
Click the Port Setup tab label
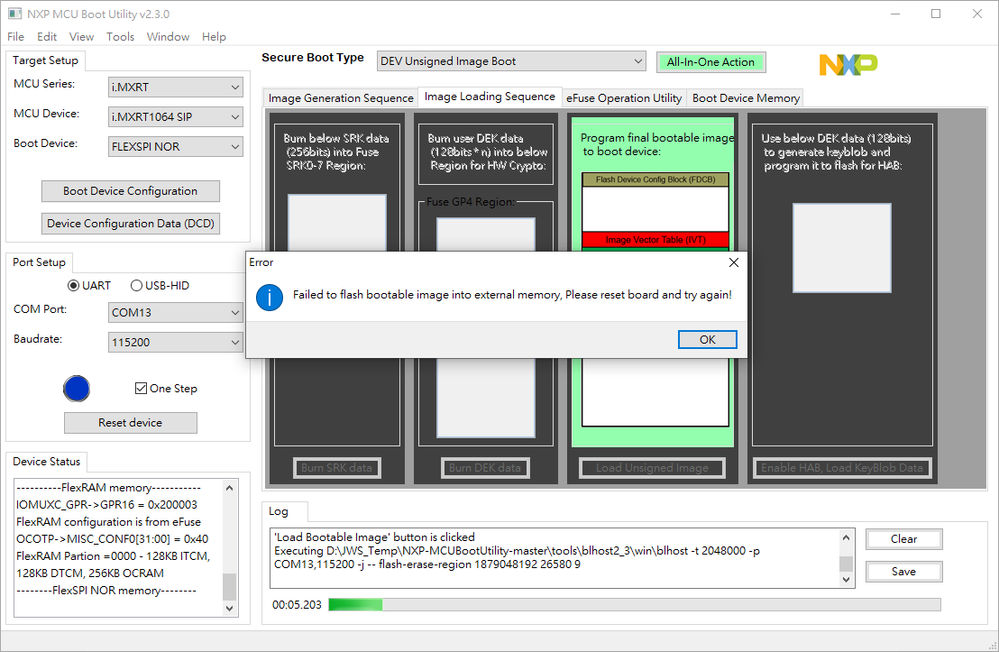point(39,263)
